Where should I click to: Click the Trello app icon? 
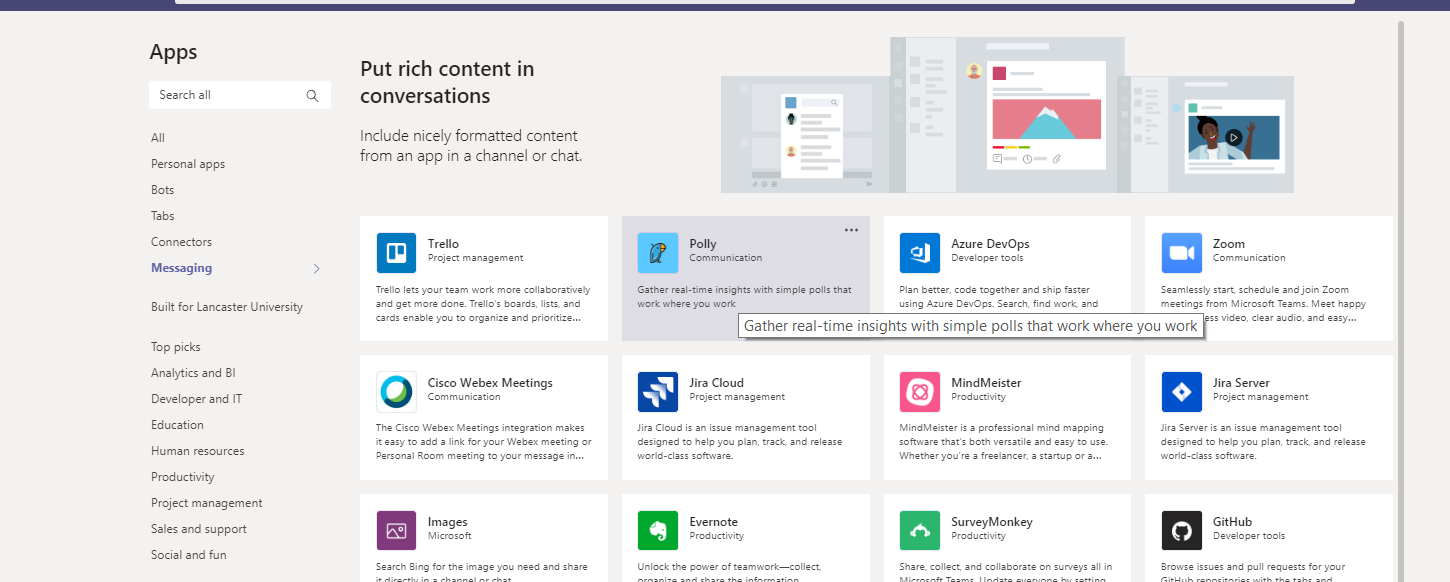click(x=396, y=253)
